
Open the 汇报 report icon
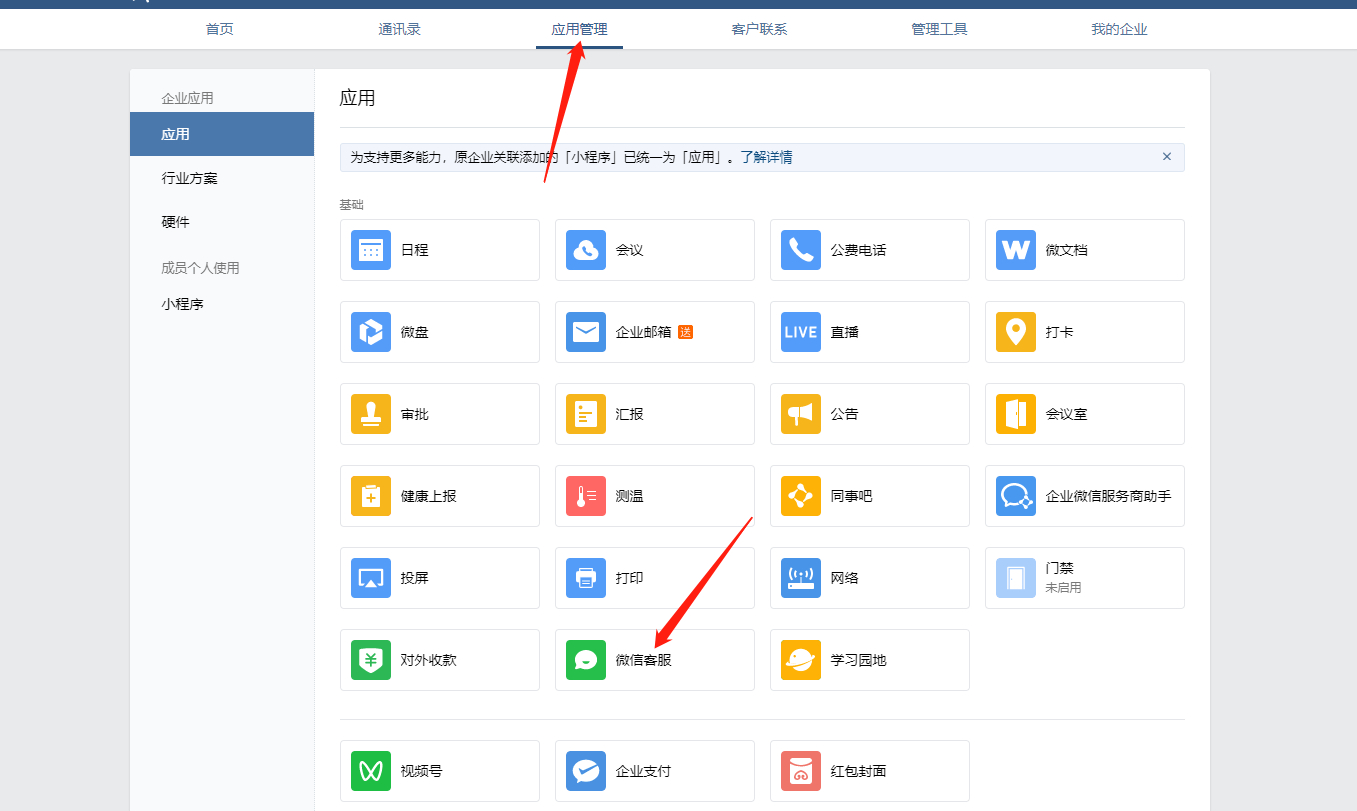586,414
